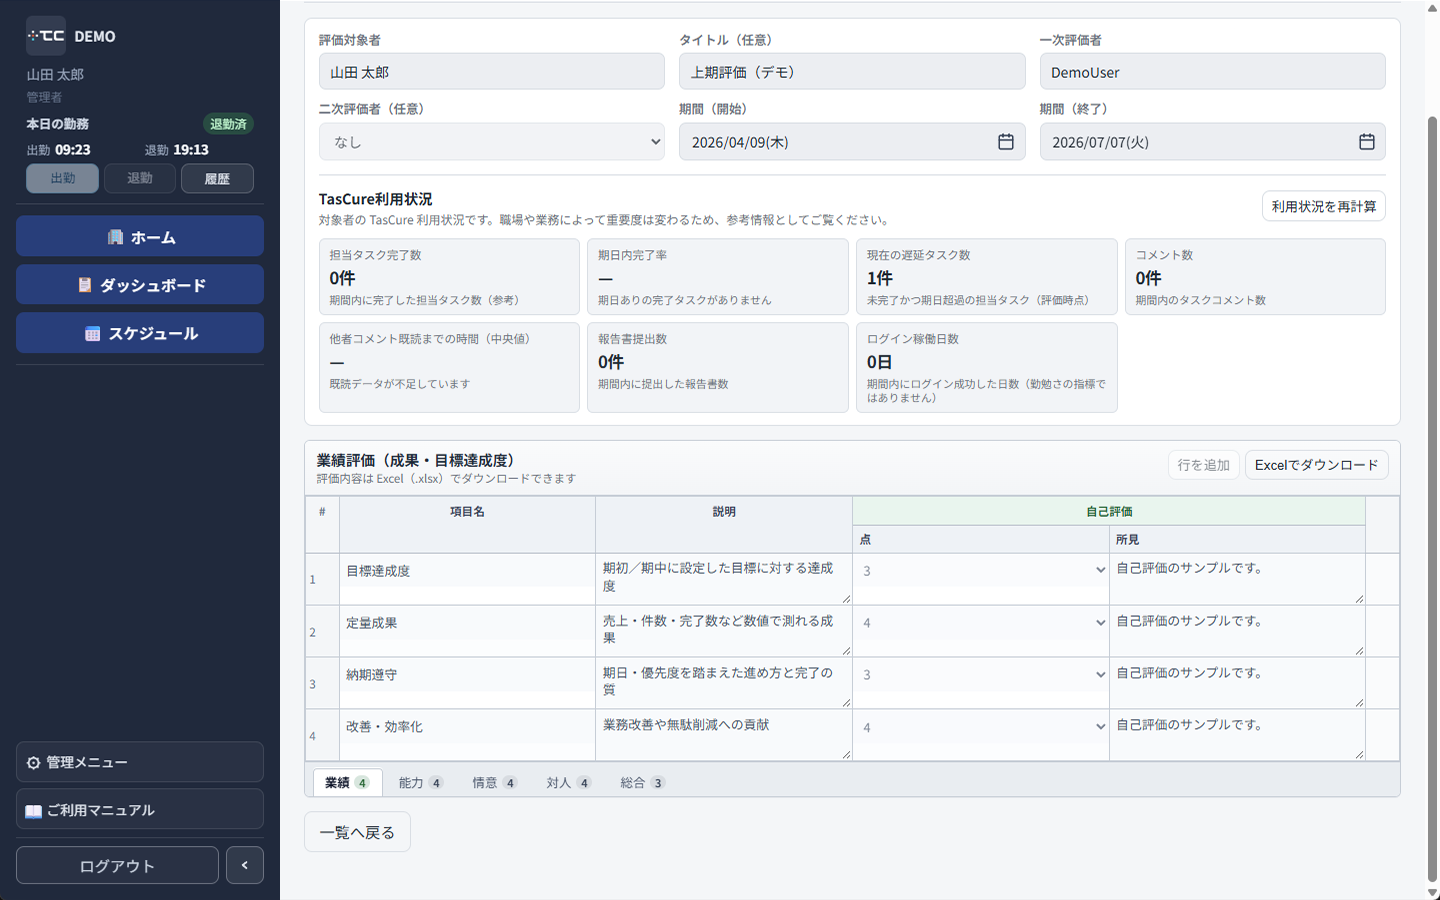Click the 一次評価者 field
This screenshot has width=1440, height=900.
[1213, 72]
